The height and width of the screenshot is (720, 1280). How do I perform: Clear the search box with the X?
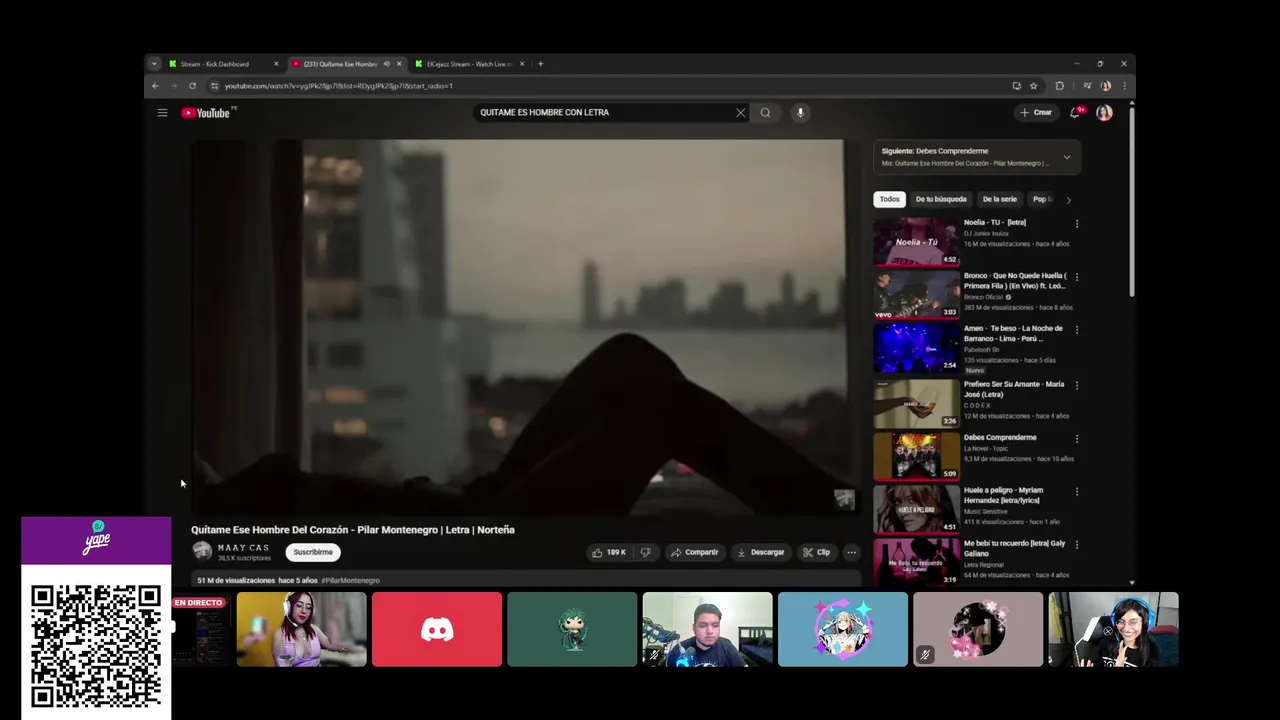click(740, 113)
